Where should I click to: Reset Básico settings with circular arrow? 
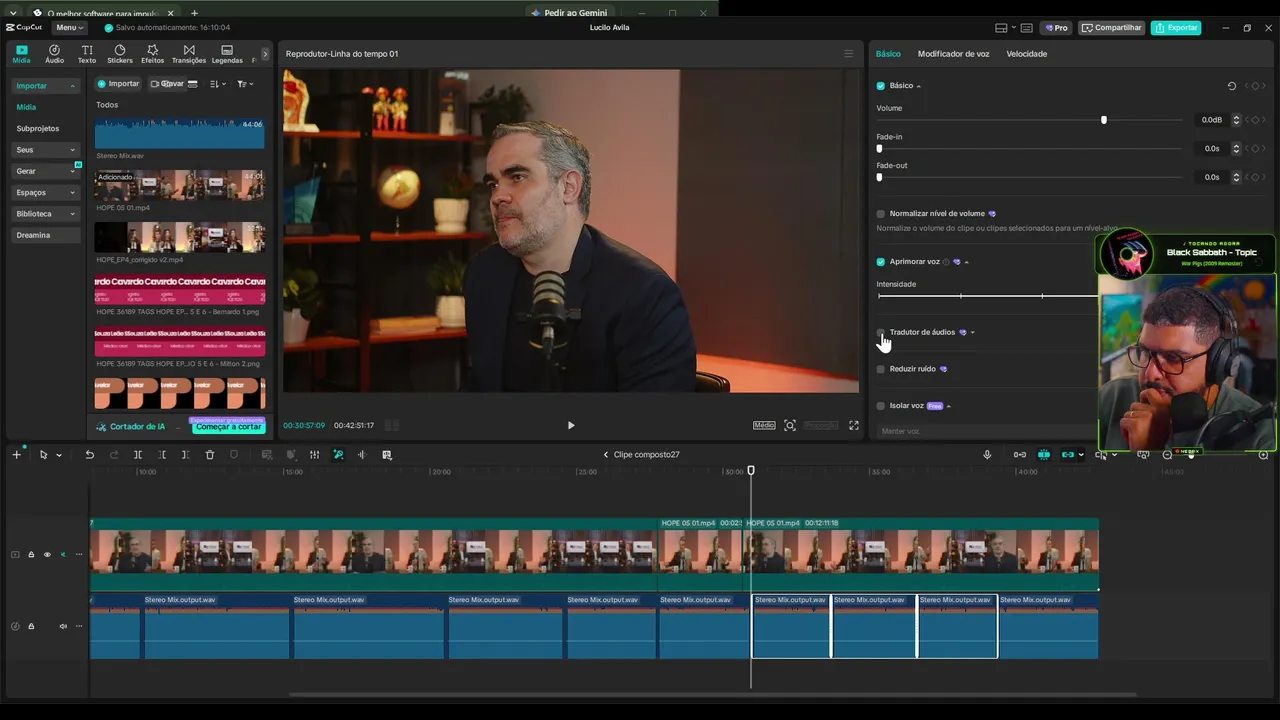coord(1232,86)
